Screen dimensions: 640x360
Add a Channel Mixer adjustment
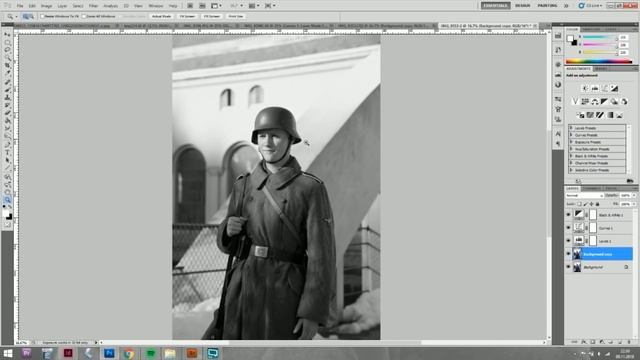point(624,101)
